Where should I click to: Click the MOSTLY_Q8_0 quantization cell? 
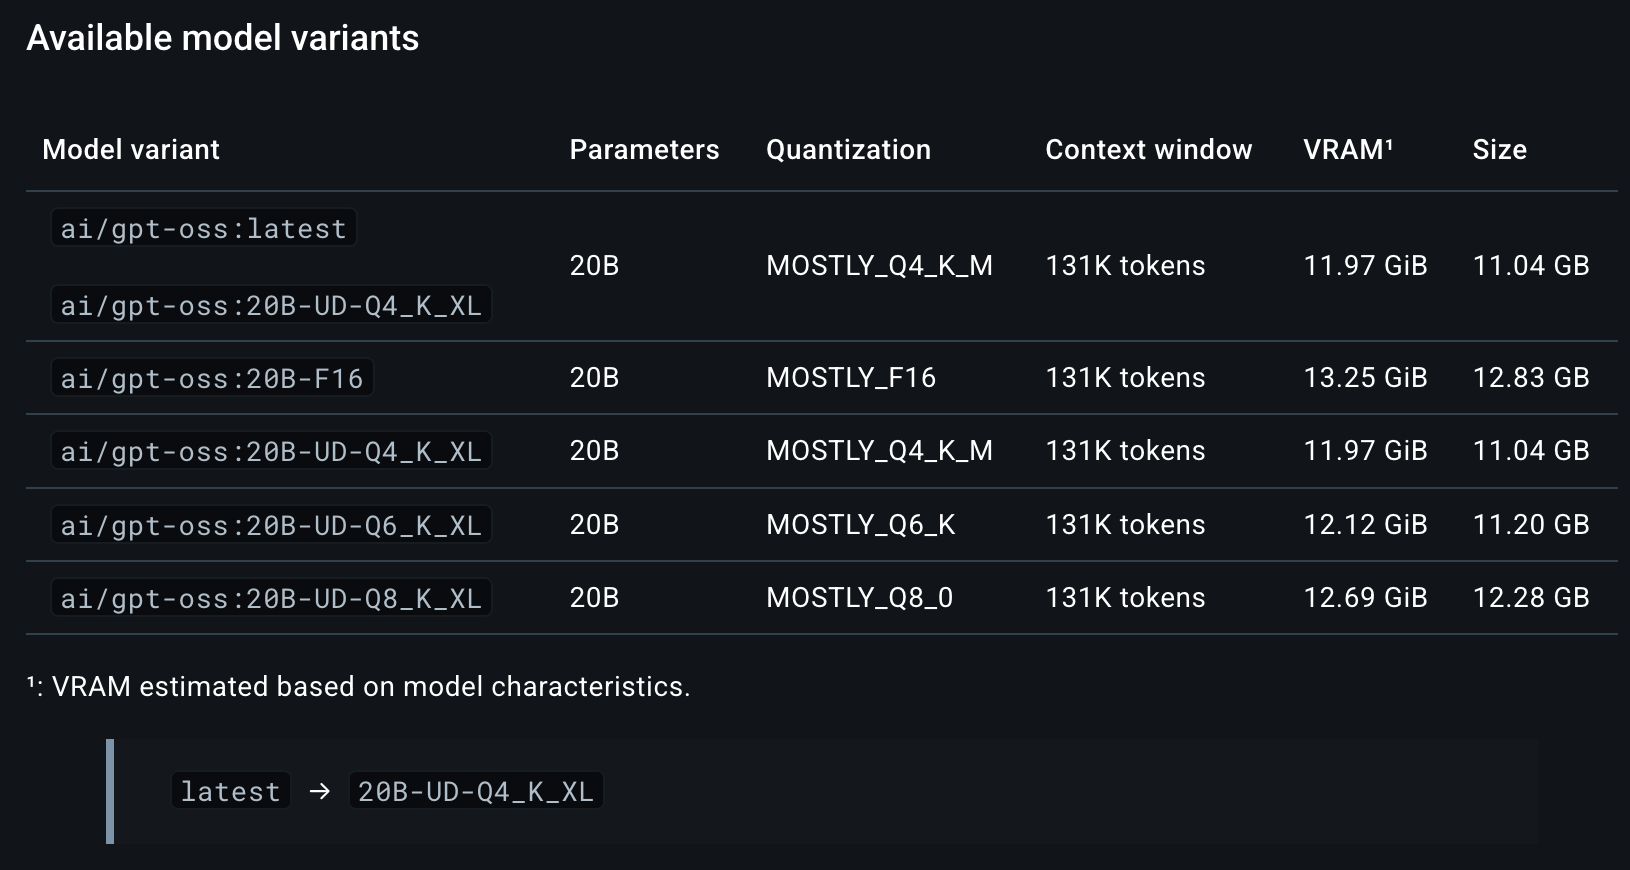point(859,598)
